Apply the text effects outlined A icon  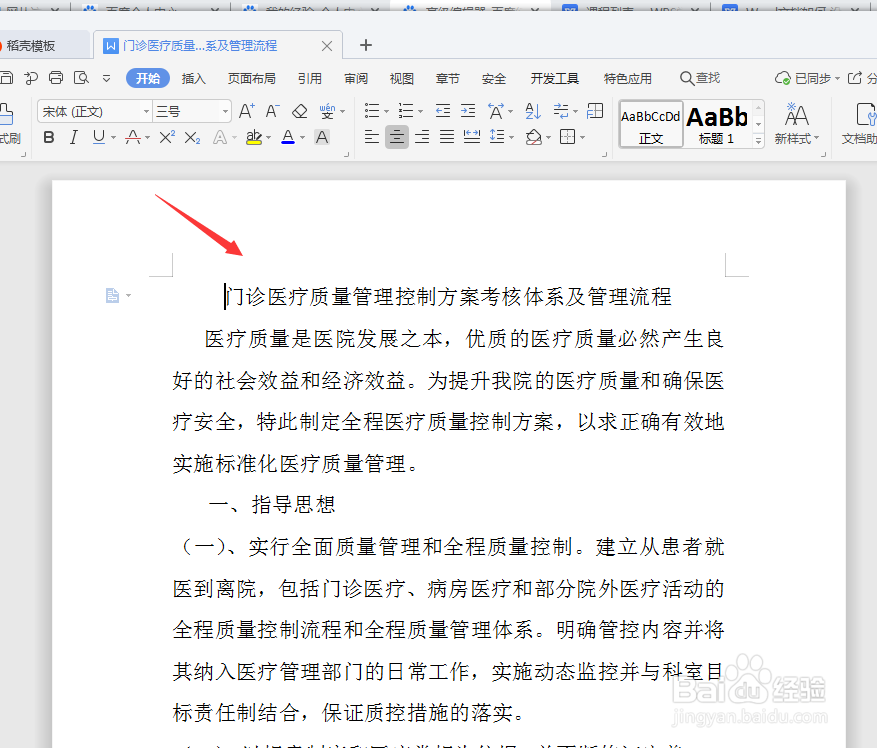click(220, 137)
